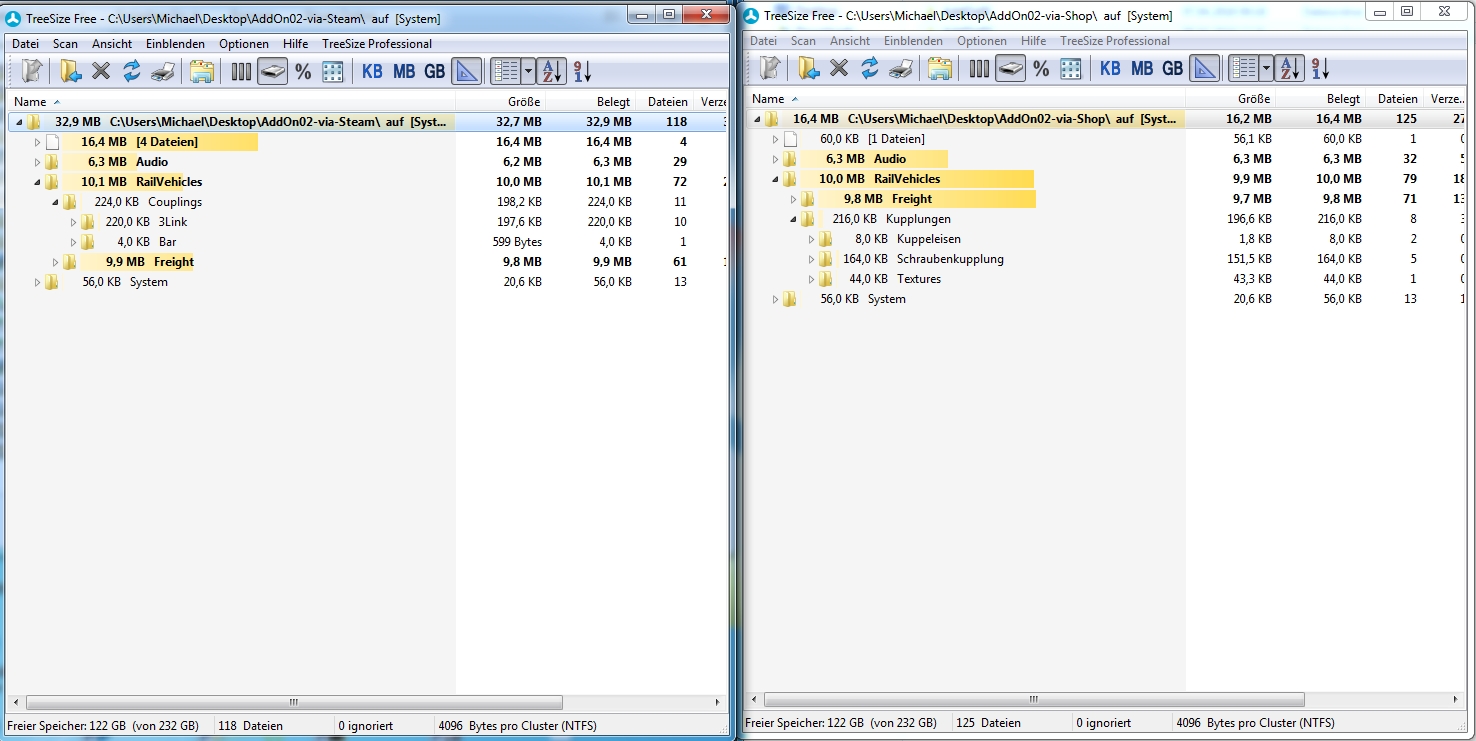This screenshot has width=1476, height=741.
Task: Expand the Freight folder in via-Steam tree
Action: (x=56, y=262)
